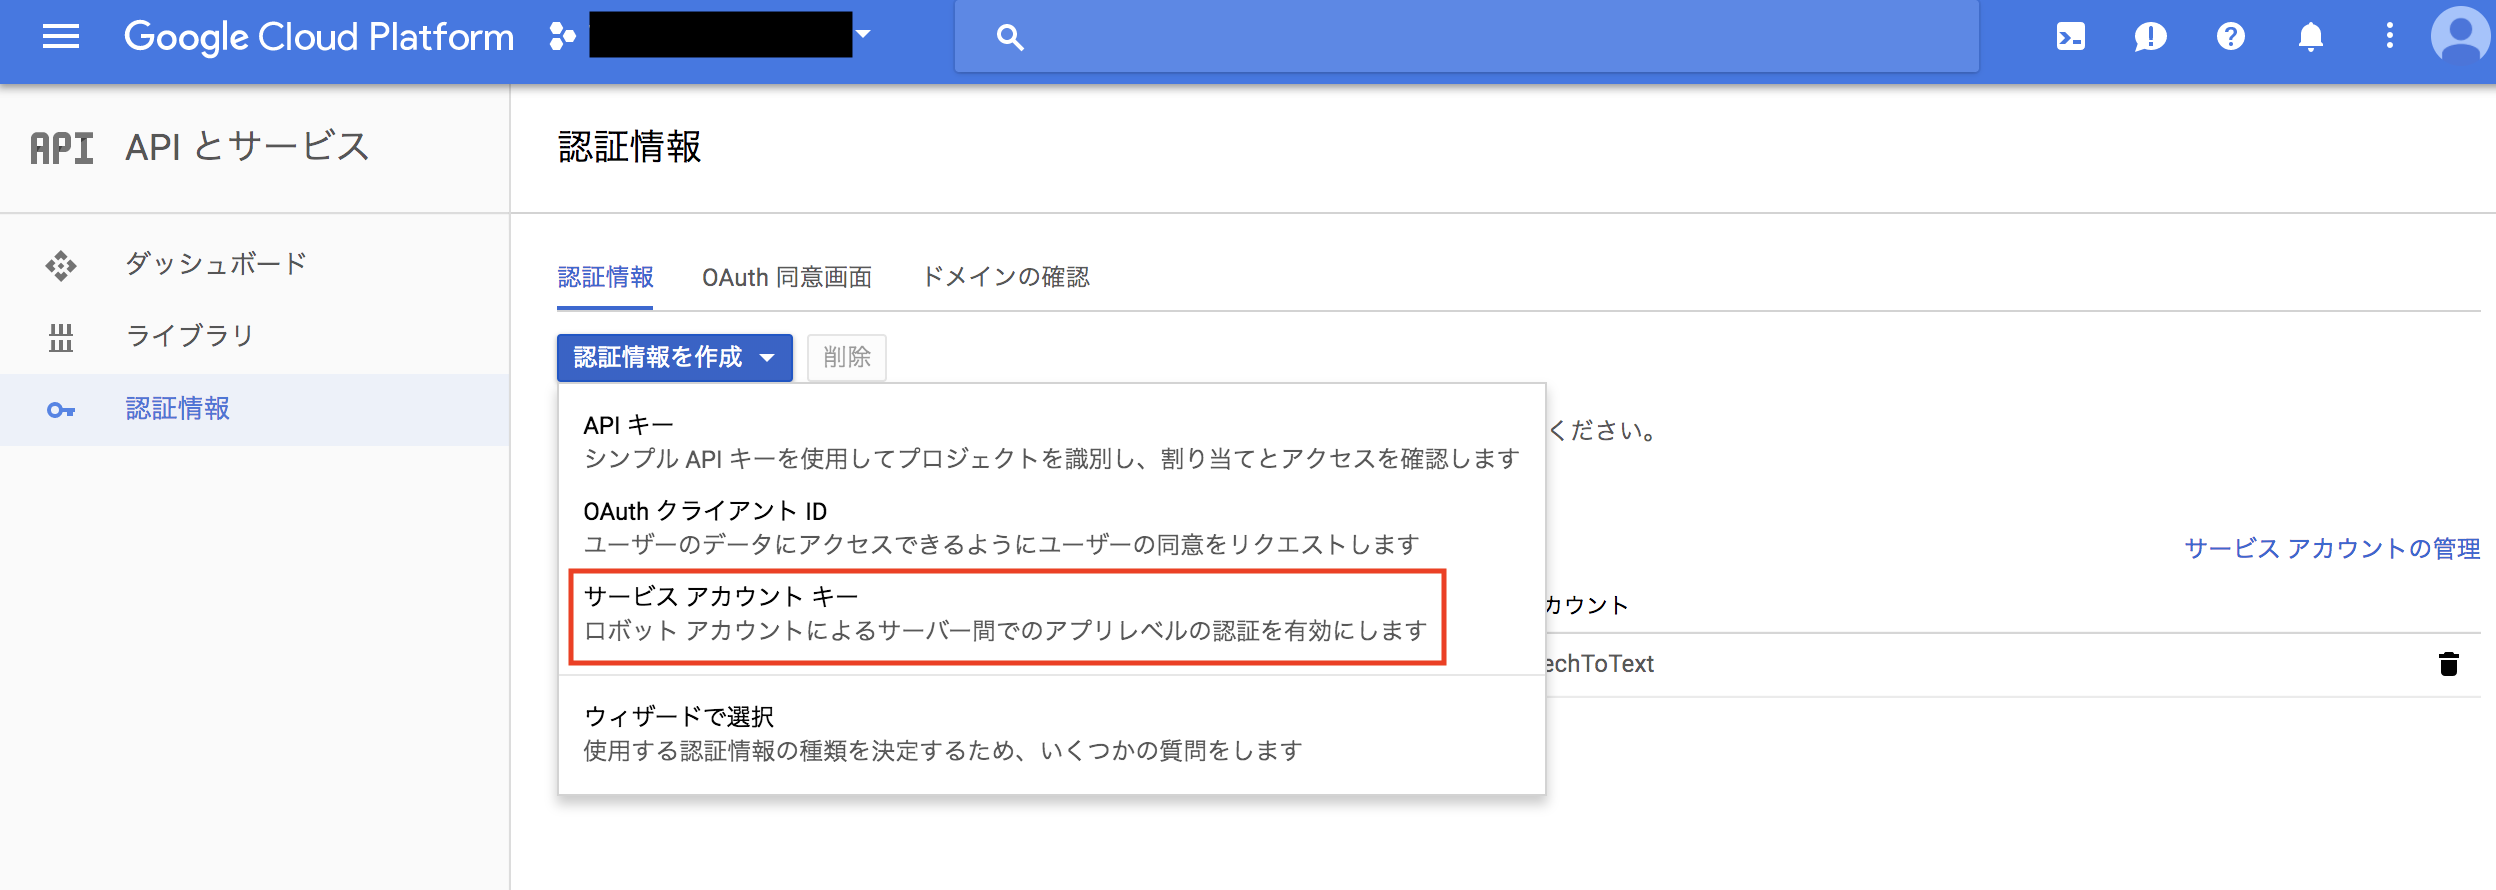The image size is (2496, 890).
Task: Open the サービス アカウントの管理 link
Action: pos(2332,549)
